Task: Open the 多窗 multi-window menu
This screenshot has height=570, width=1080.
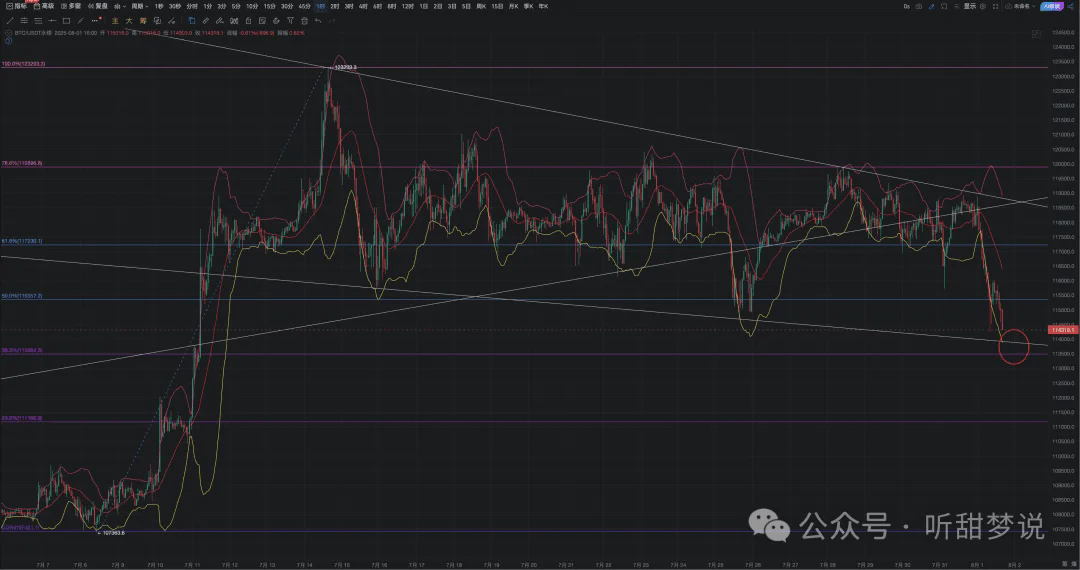Action: point(71,6)
